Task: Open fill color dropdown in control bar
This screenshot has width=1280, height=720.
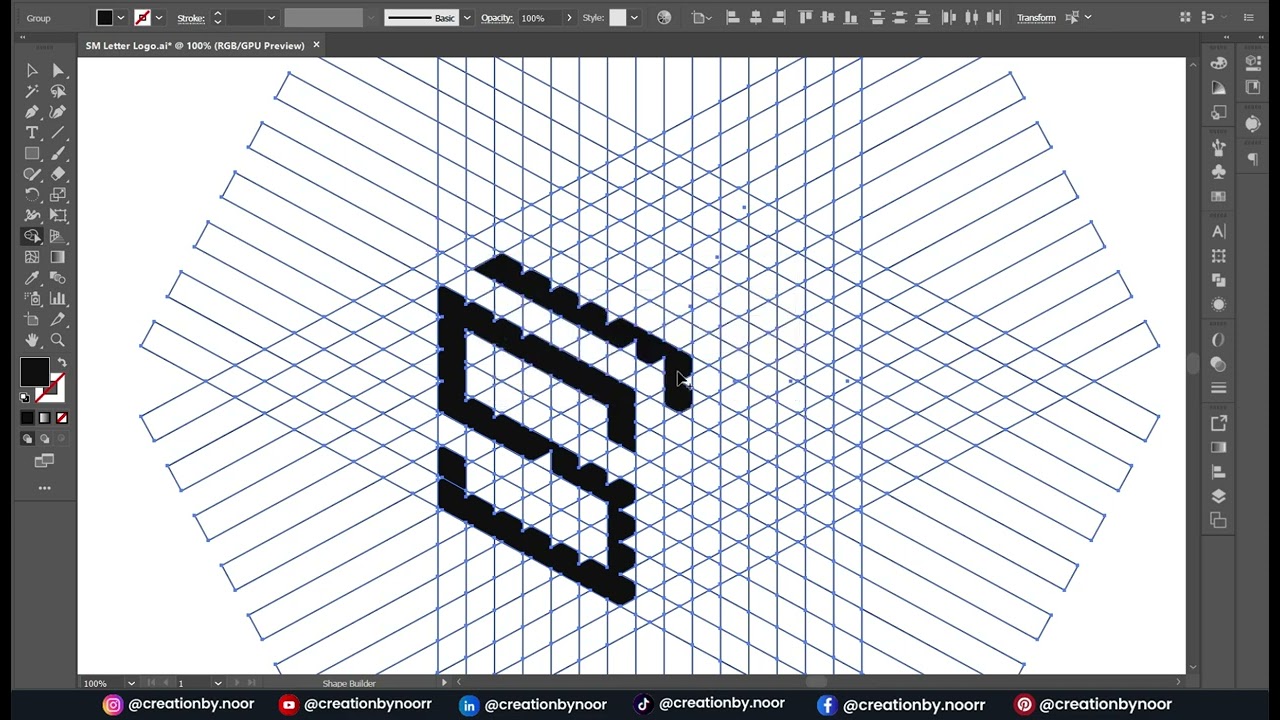Action: click(x=120, y=18)
